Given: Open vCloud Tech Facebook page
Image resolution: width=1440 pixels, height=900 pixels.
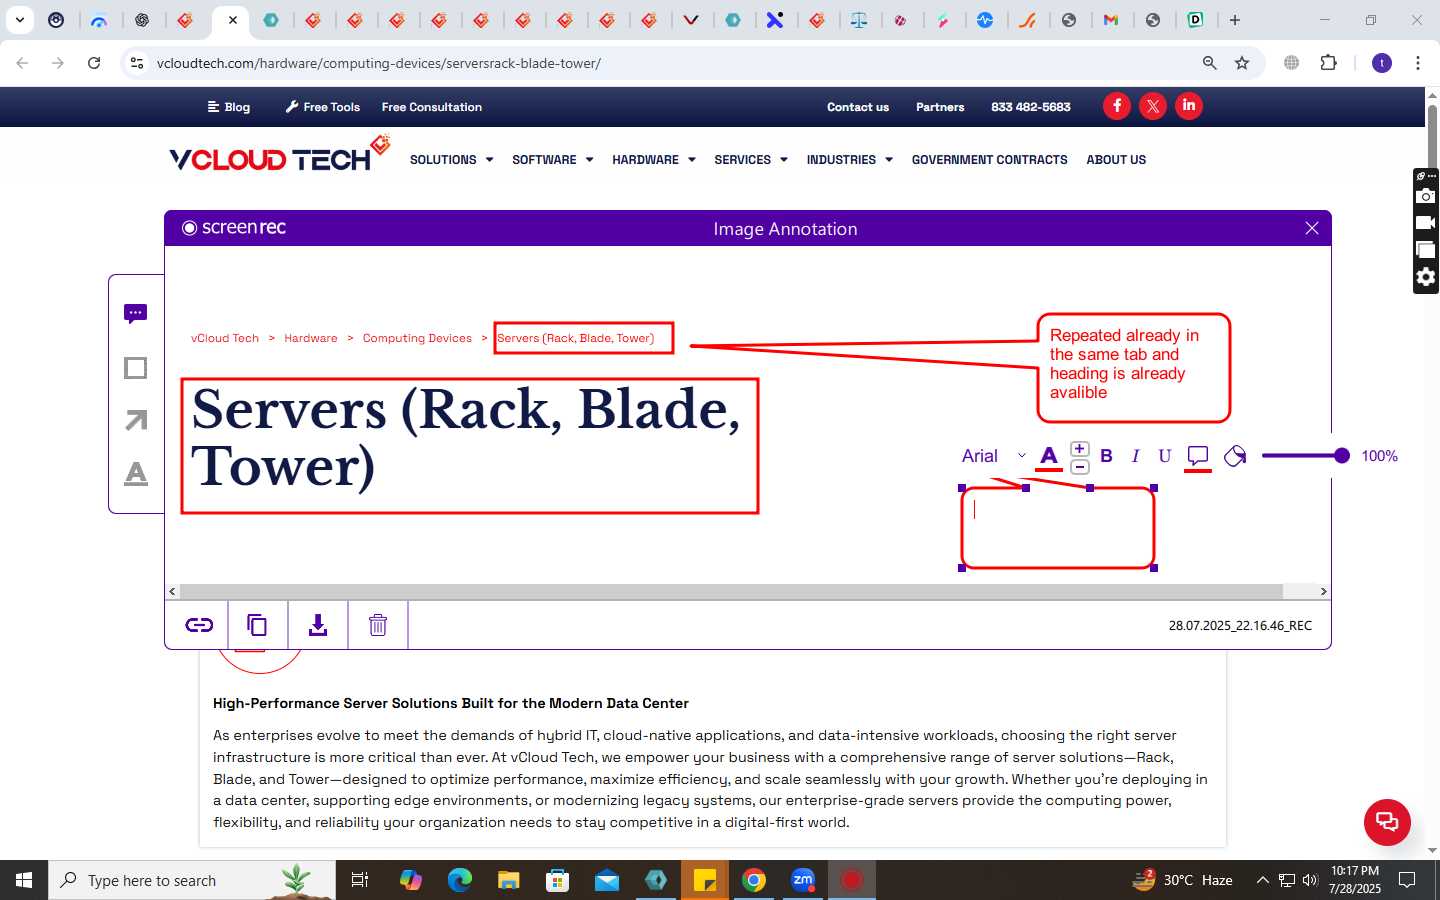Looking at the screenshot, I should click(x=1117, y=106).
